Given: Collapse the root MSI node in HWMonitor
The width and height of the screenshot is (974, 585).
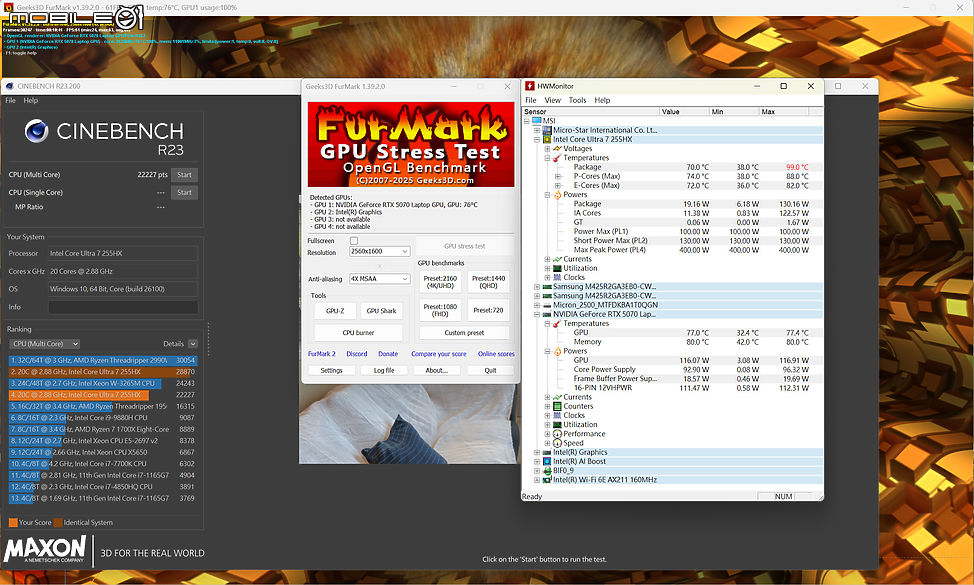Looking at the screenshot, I should 527,121.
